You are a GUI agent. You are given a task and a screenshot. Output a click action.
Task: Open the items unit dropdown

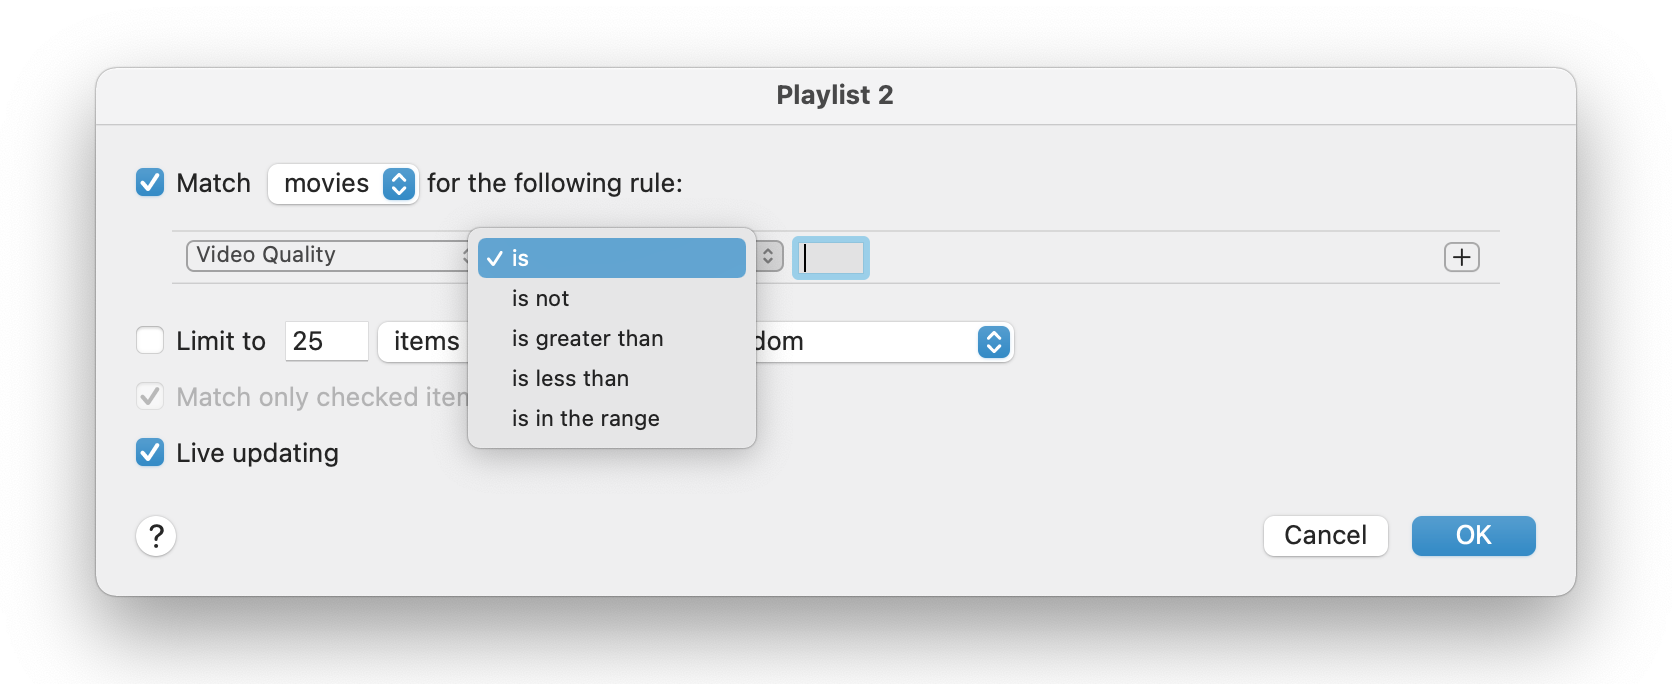click(x=426, y=342)
